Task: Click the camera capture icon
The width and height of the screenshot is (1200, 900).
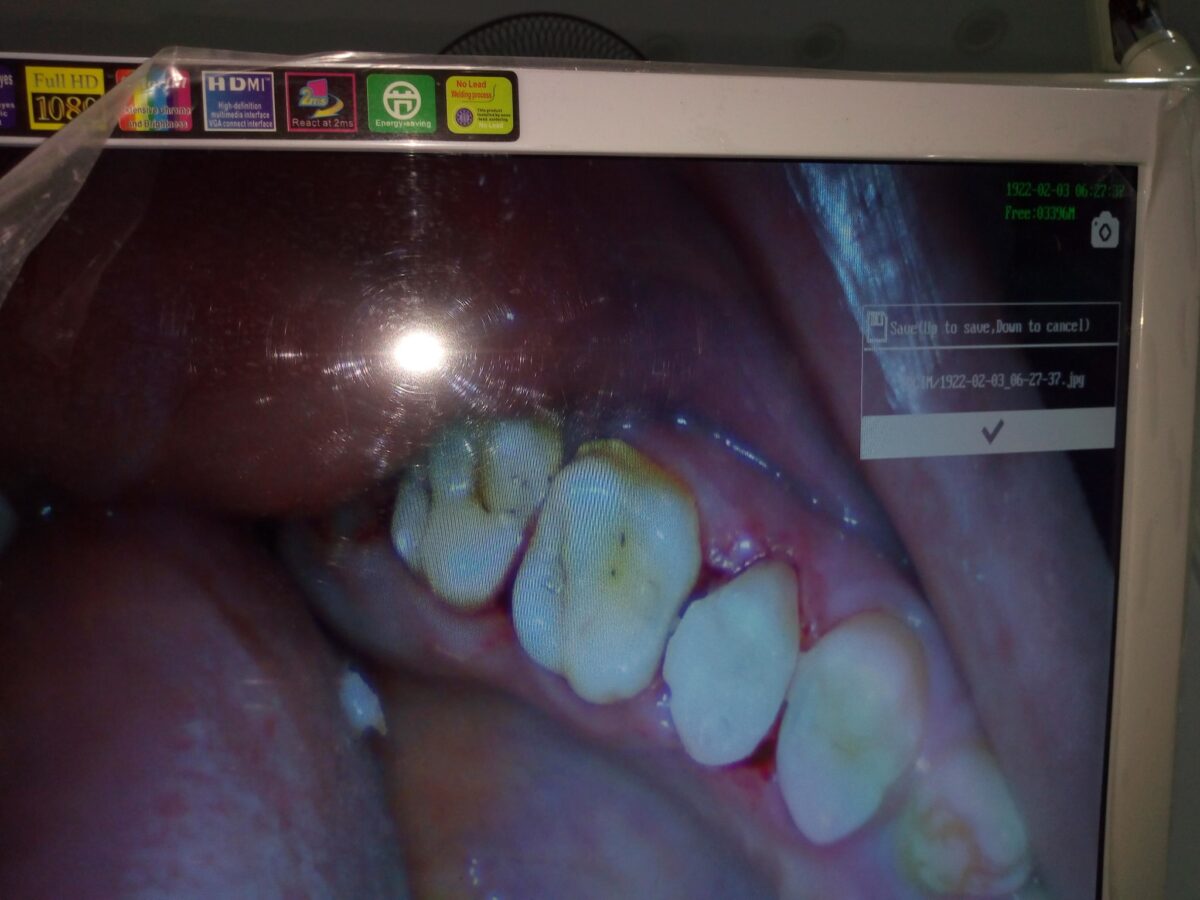Action: pos(1104,230)
